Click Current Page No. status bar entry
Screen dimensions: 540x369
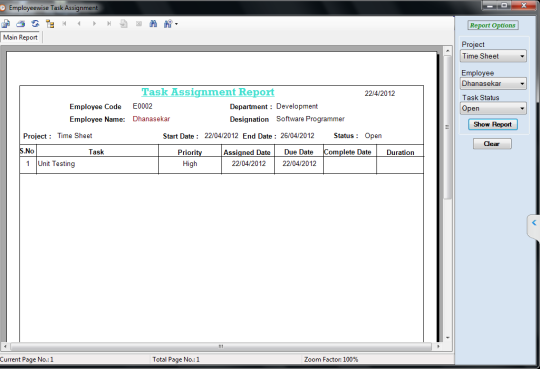(x=27, y=359)
